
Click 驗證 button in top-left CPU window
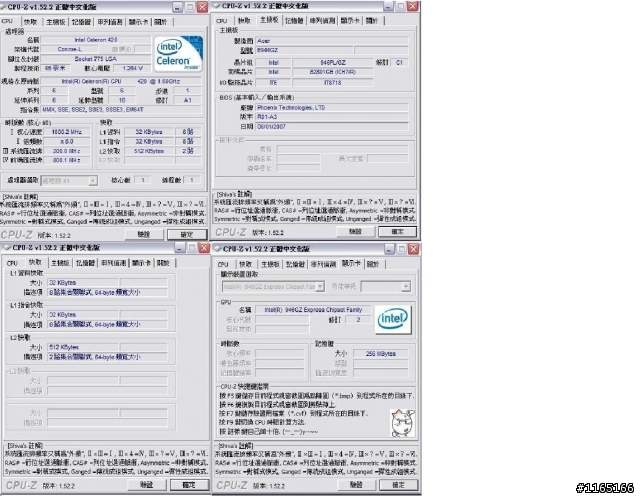[144, 234]
